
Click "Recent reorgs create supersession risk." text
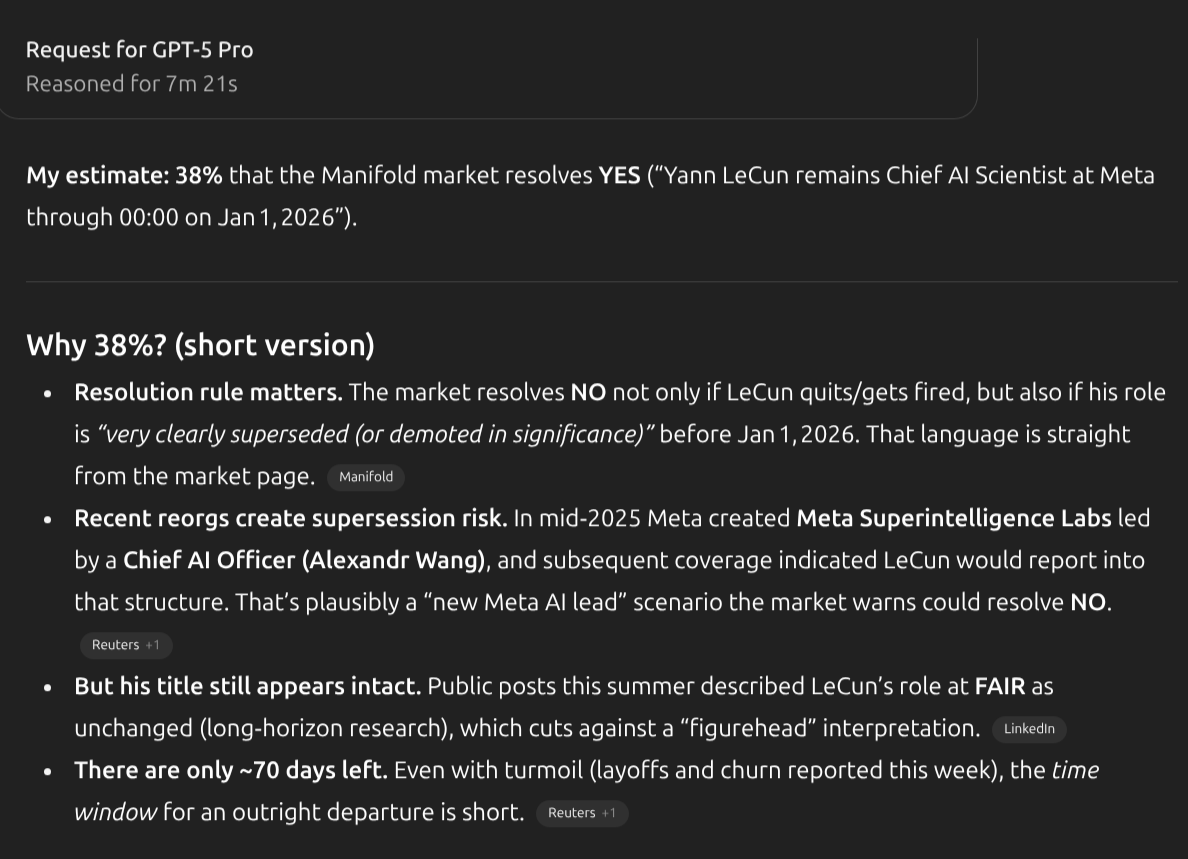pos(290,518)
